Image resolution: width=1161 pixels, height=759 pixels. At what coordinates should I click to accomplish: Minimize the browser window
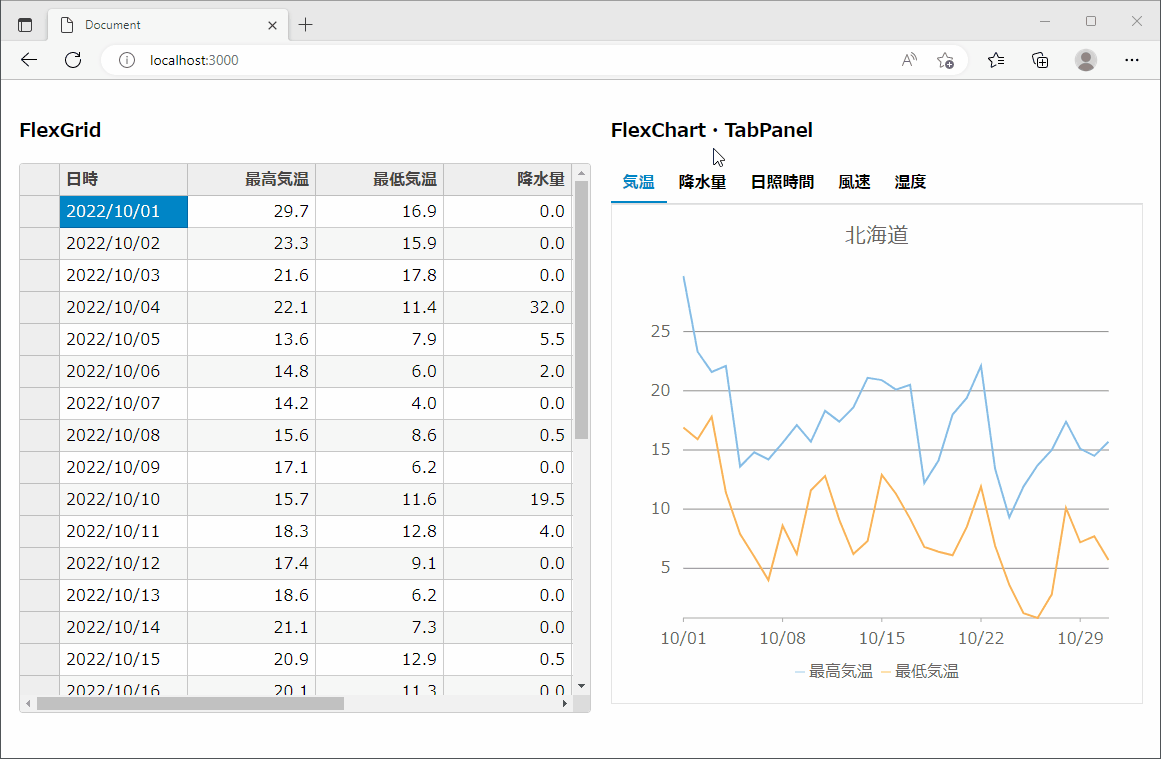point(1045,21)
